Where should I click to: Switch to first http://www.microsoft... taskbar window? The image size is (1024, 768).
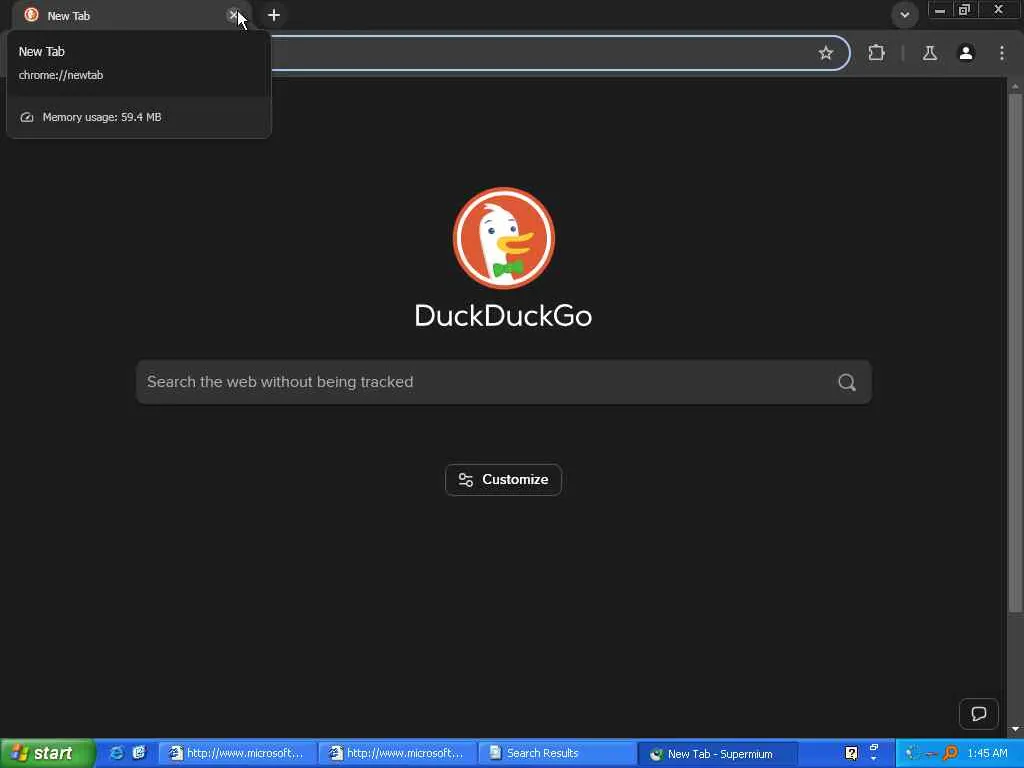click(x=236, y=754)
